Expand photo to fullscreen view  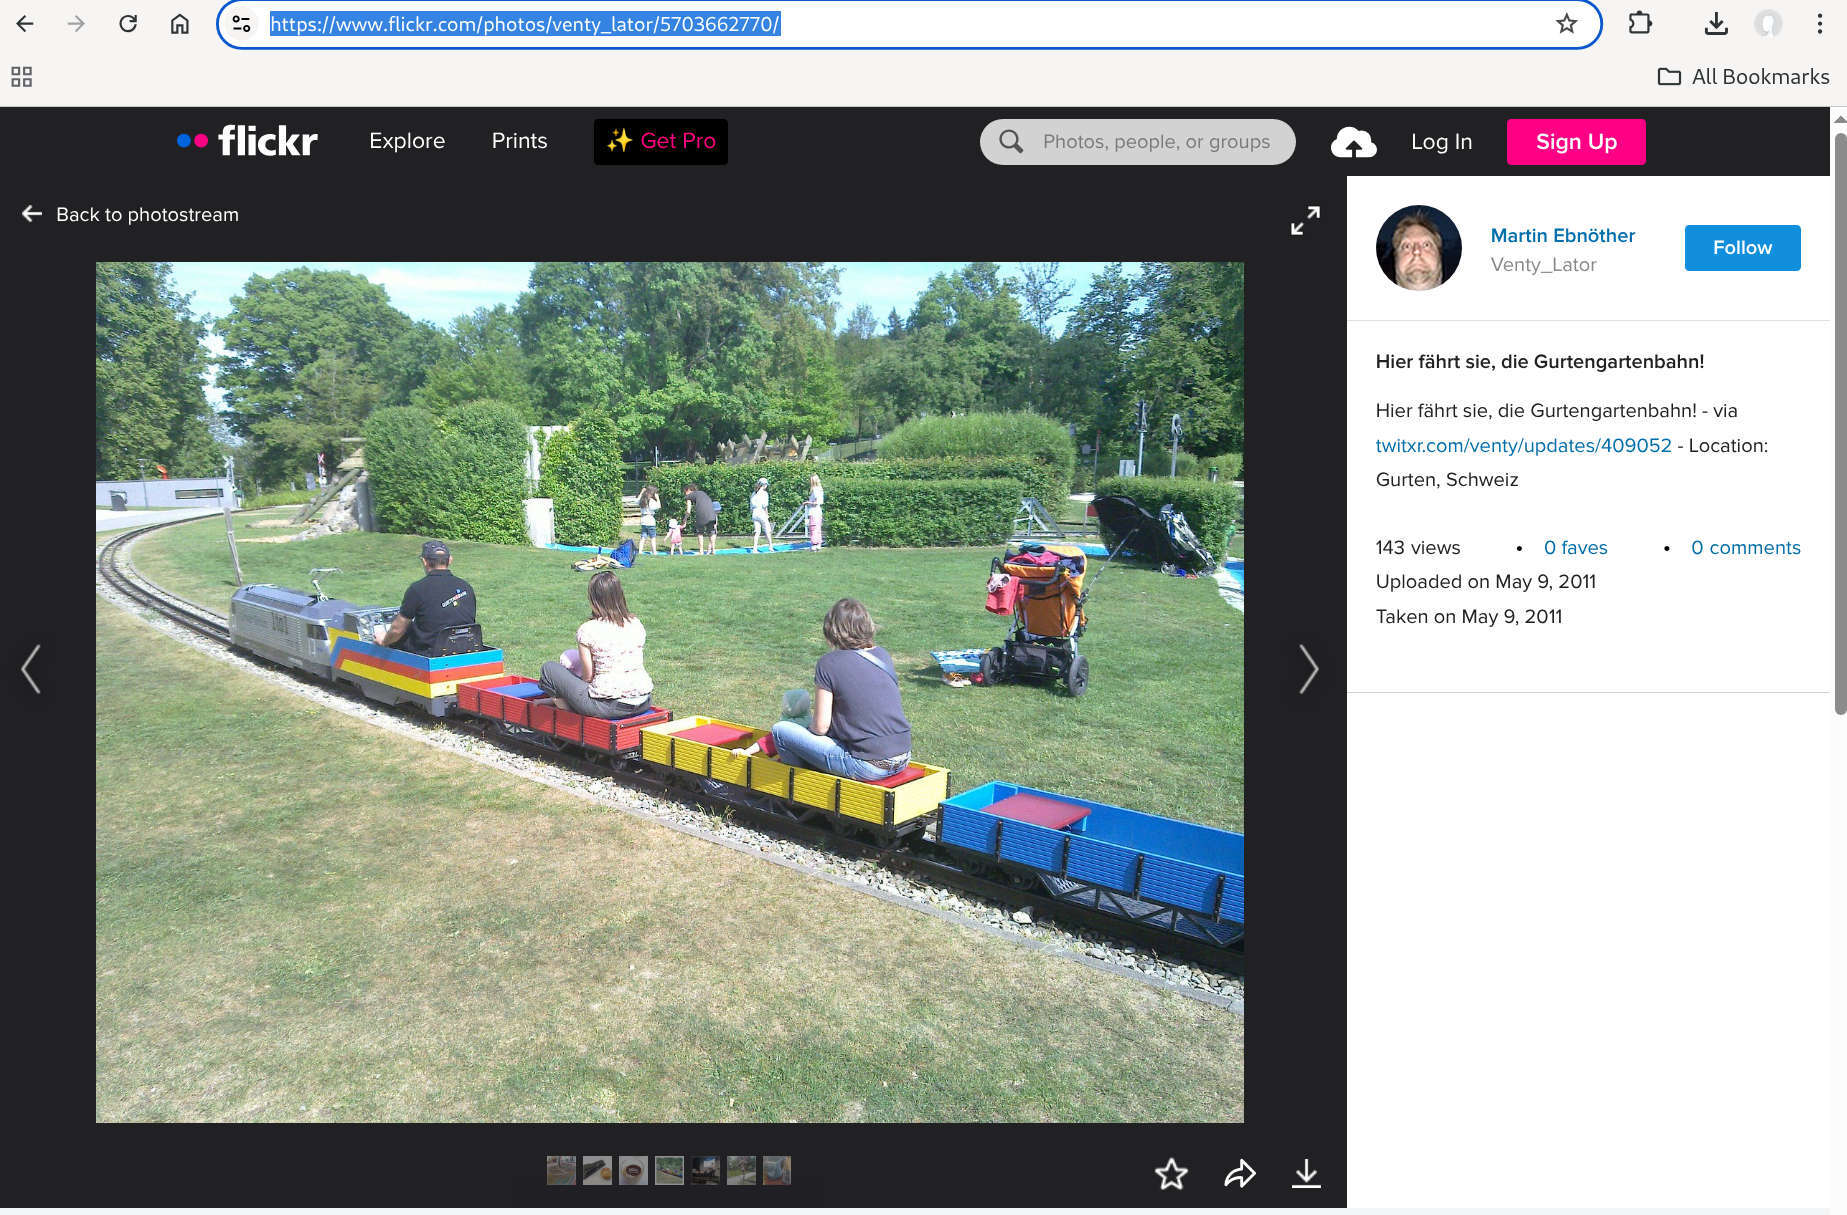coord(1305,220)
